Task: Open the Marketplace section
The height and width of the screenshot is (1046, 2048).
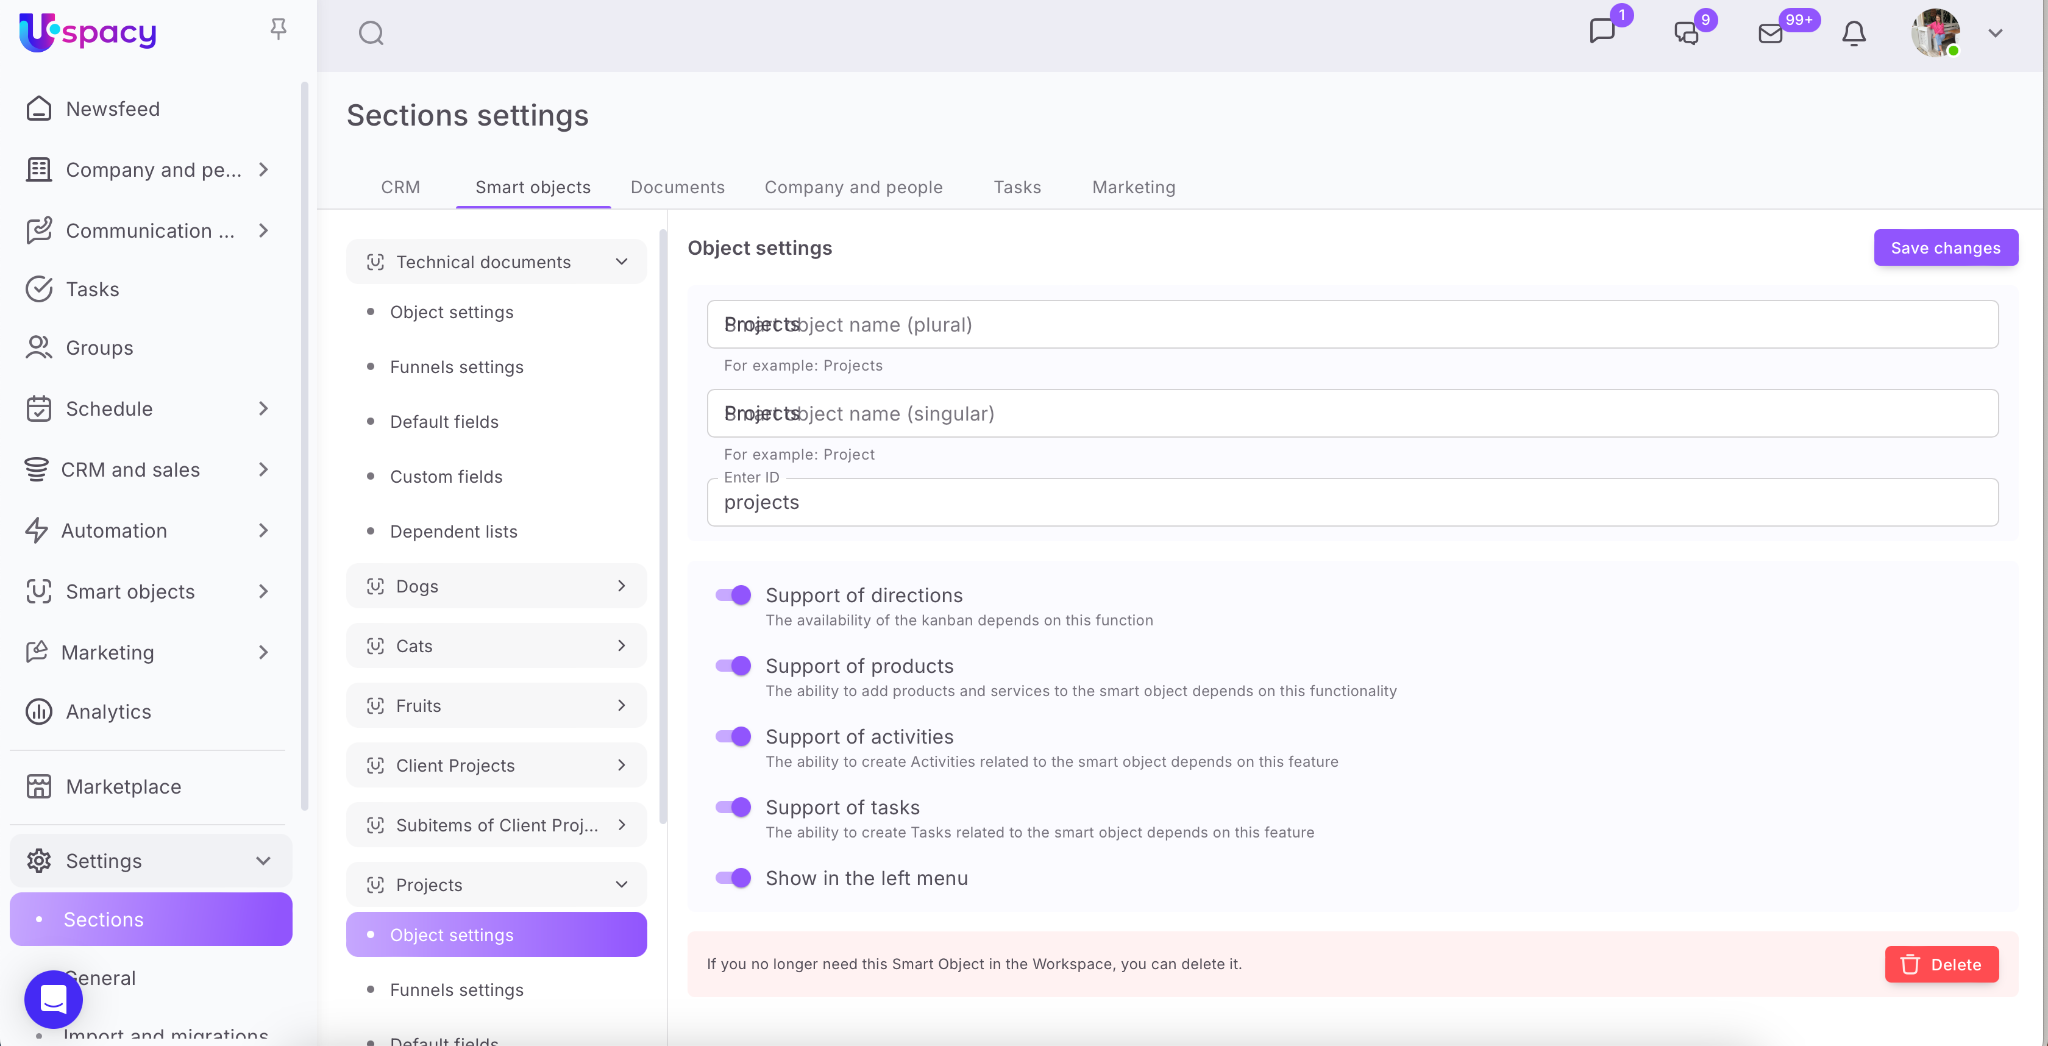Action: point(123,787)
